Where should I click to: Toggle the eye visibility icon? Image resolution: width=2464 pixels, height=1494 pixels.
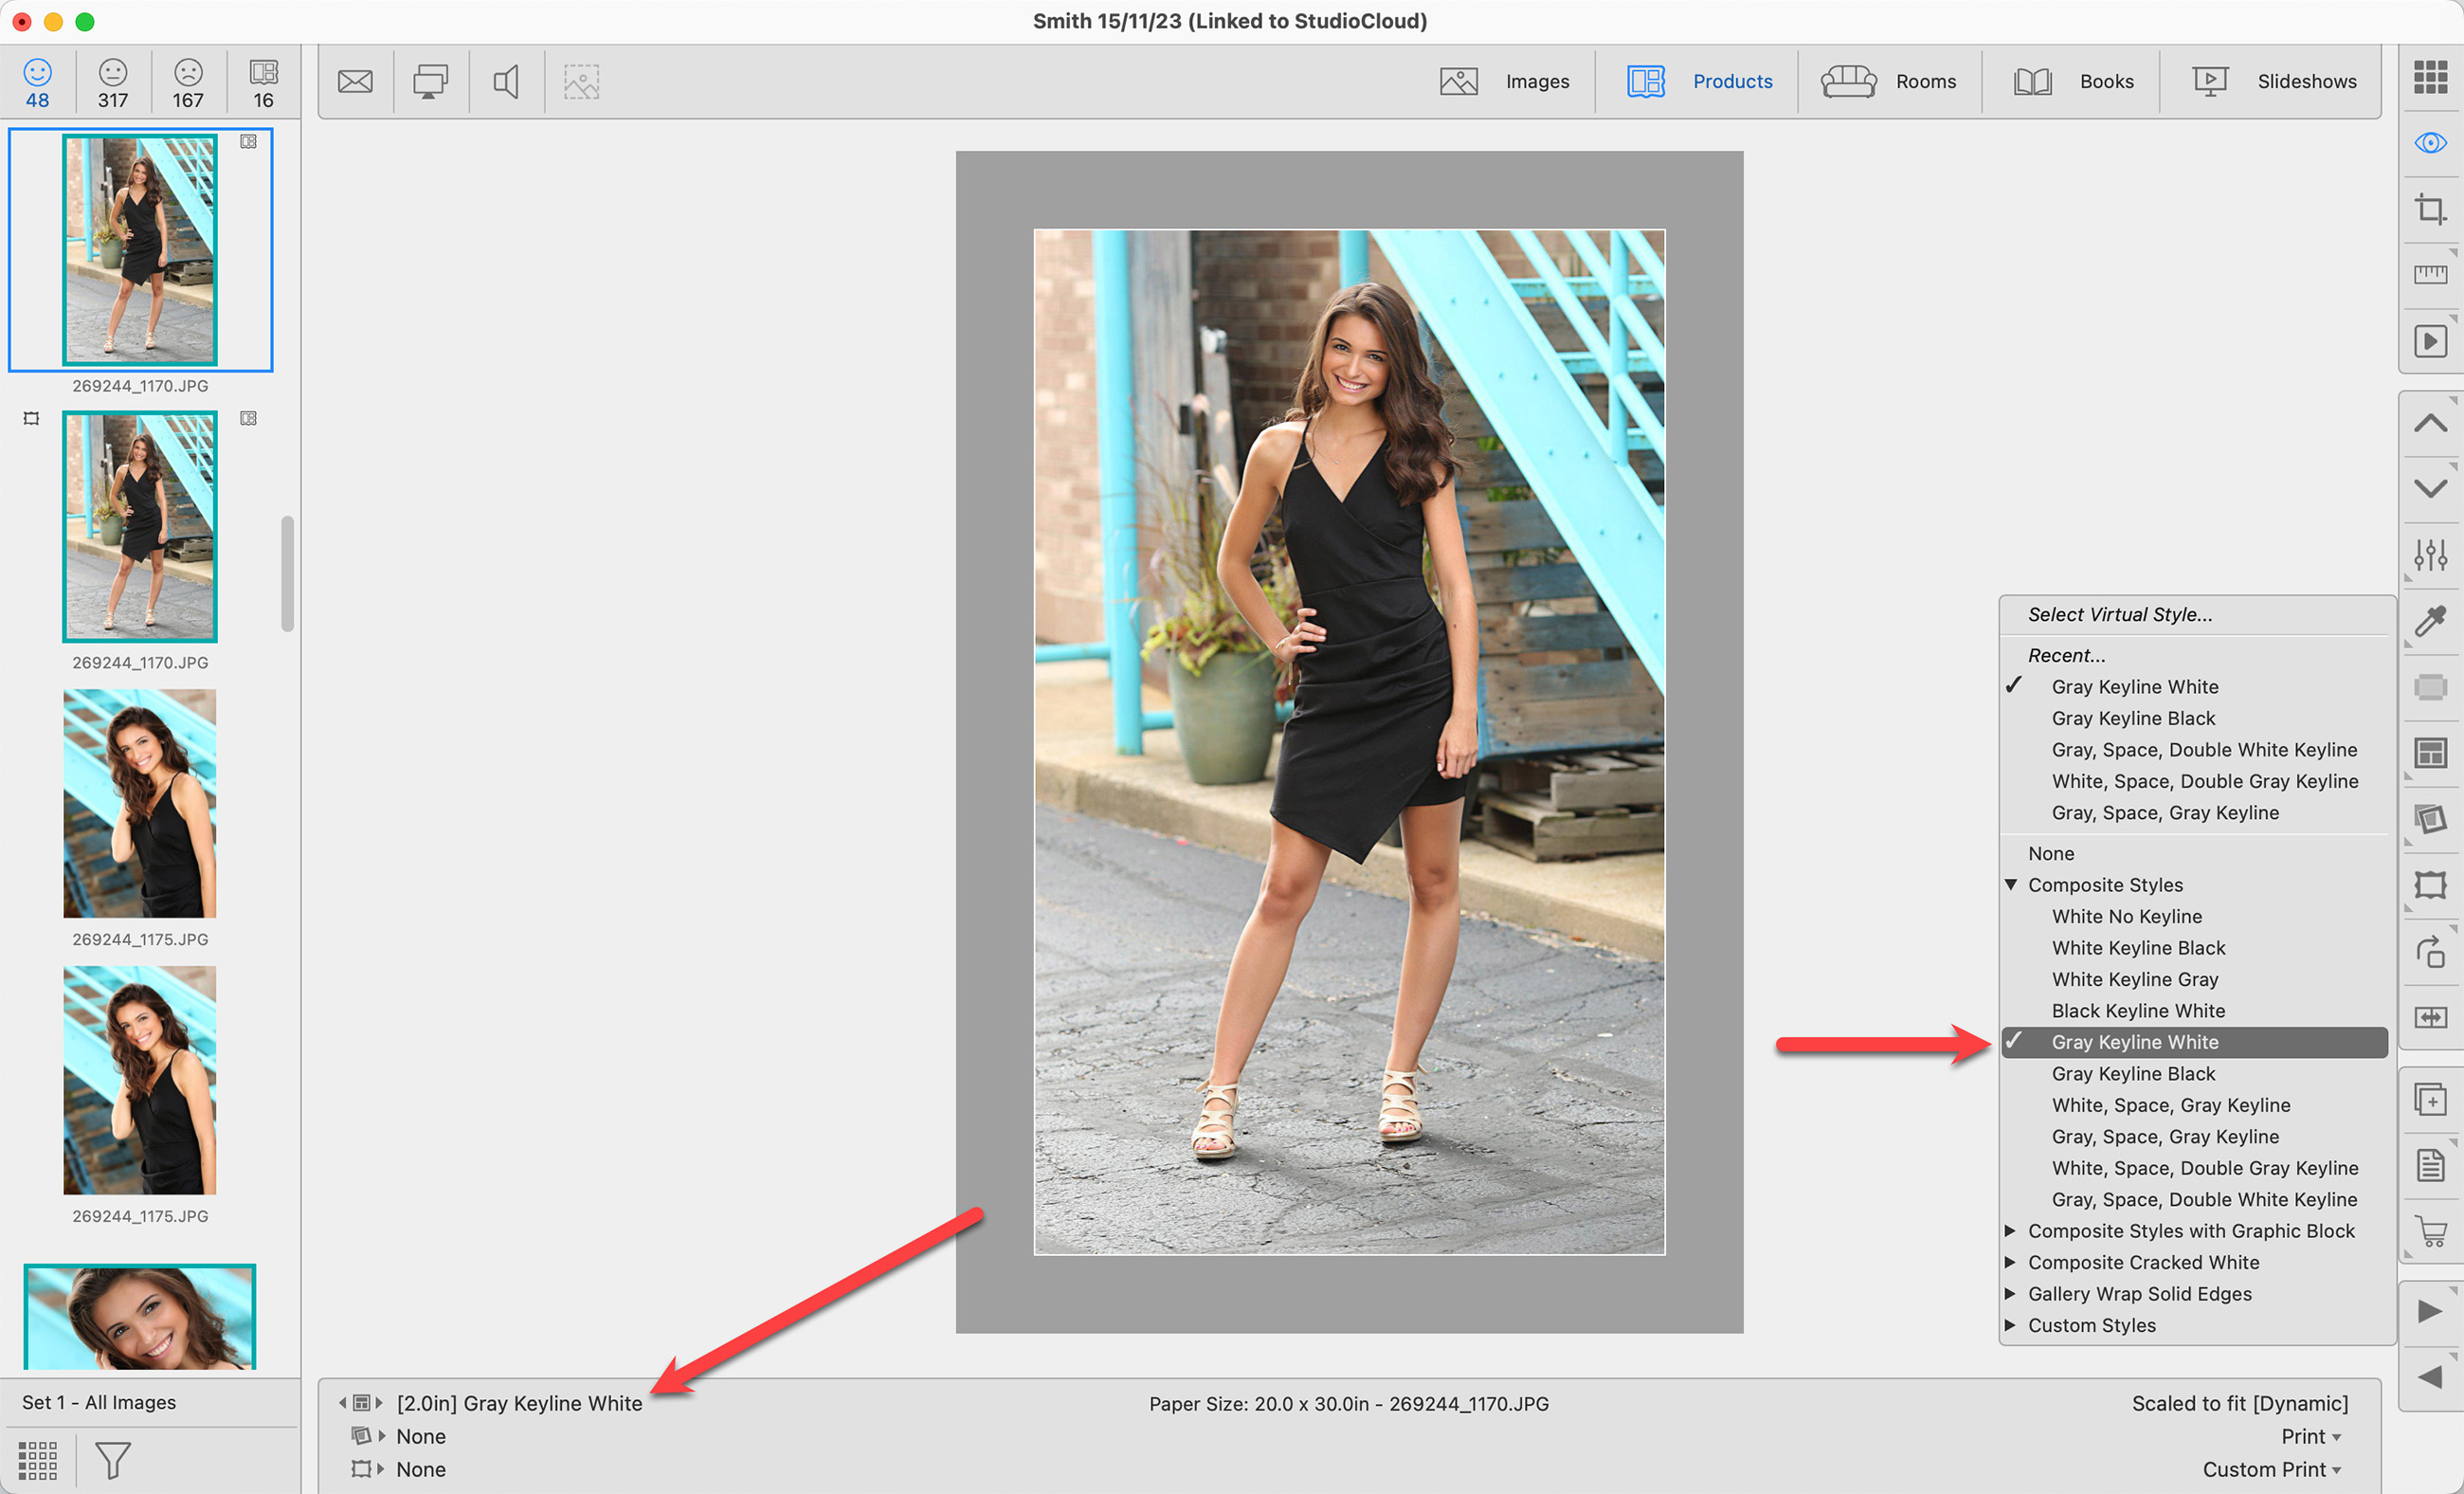click(2429, 143)
